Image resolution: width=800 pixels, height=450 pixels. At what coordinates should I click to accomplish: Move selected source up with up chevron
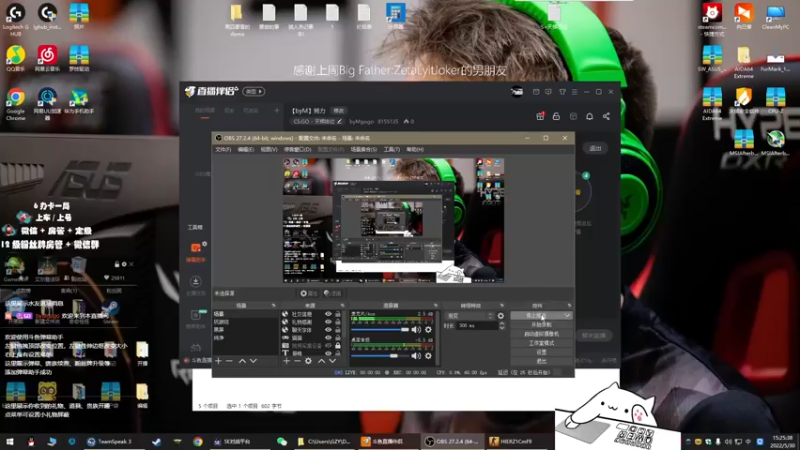tap(321, 361)
